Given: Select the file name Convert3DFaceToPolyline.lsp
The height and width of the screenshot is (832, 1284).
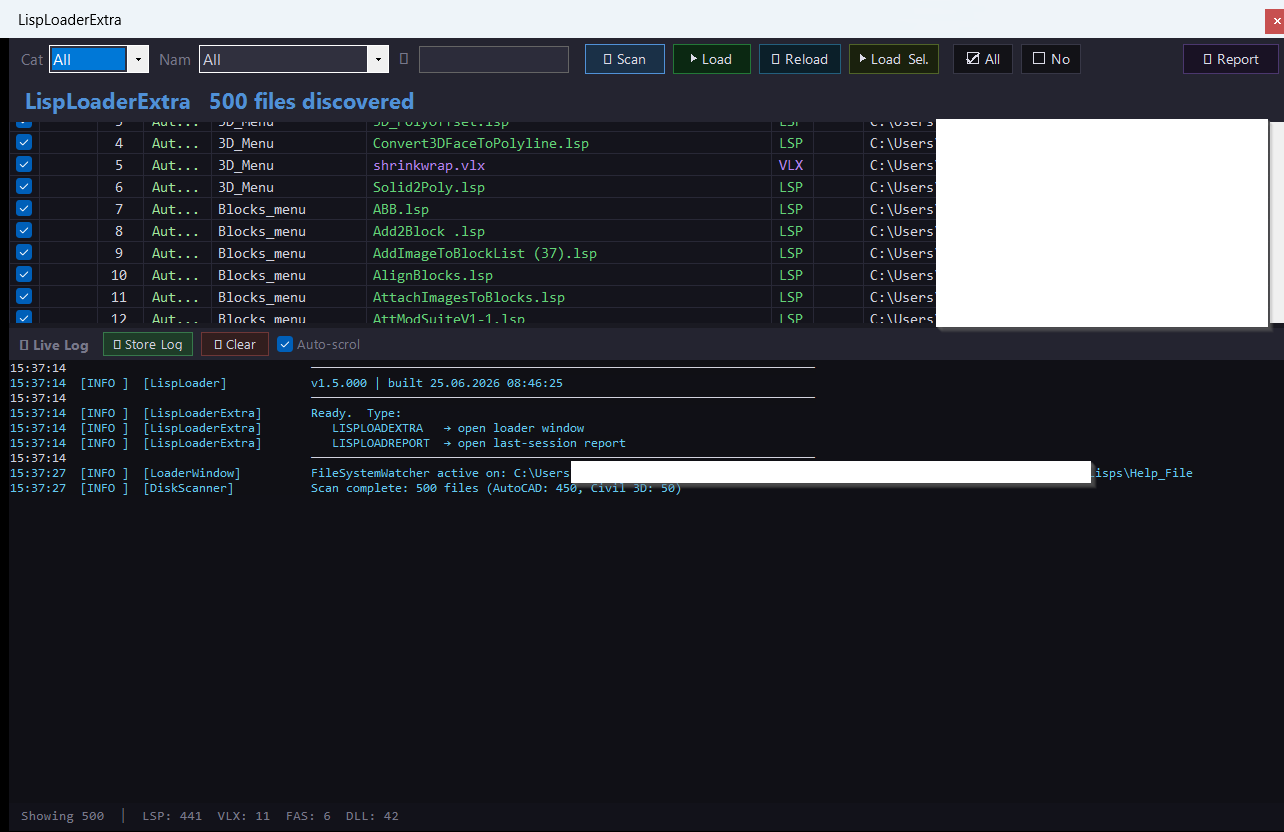Looking at the screenshot, I should 481,143.
